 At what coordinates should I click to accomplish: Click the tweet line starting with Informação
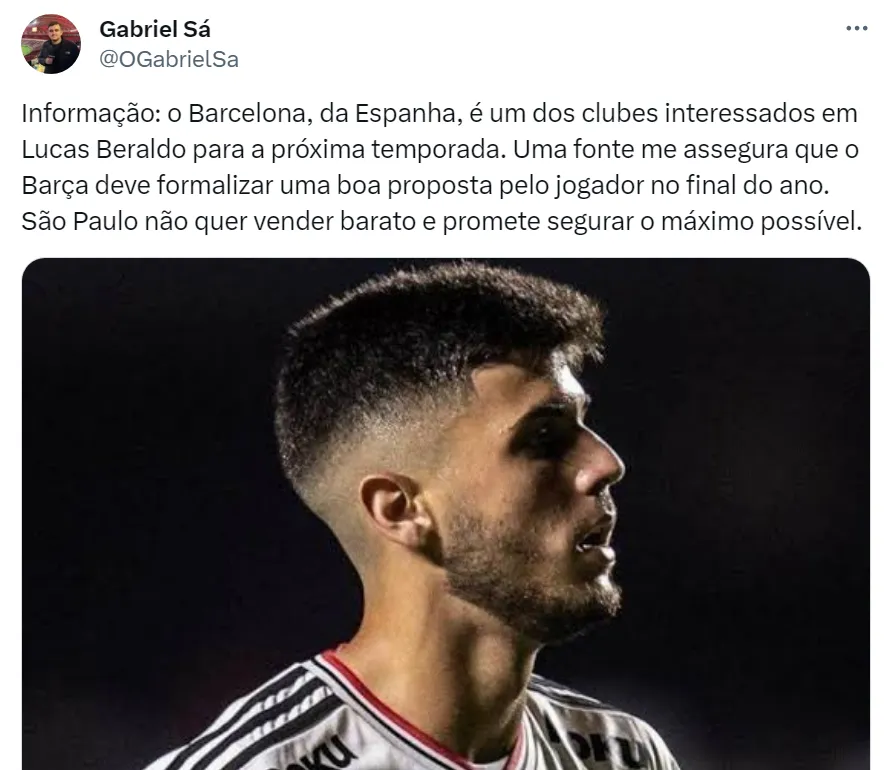440,113
